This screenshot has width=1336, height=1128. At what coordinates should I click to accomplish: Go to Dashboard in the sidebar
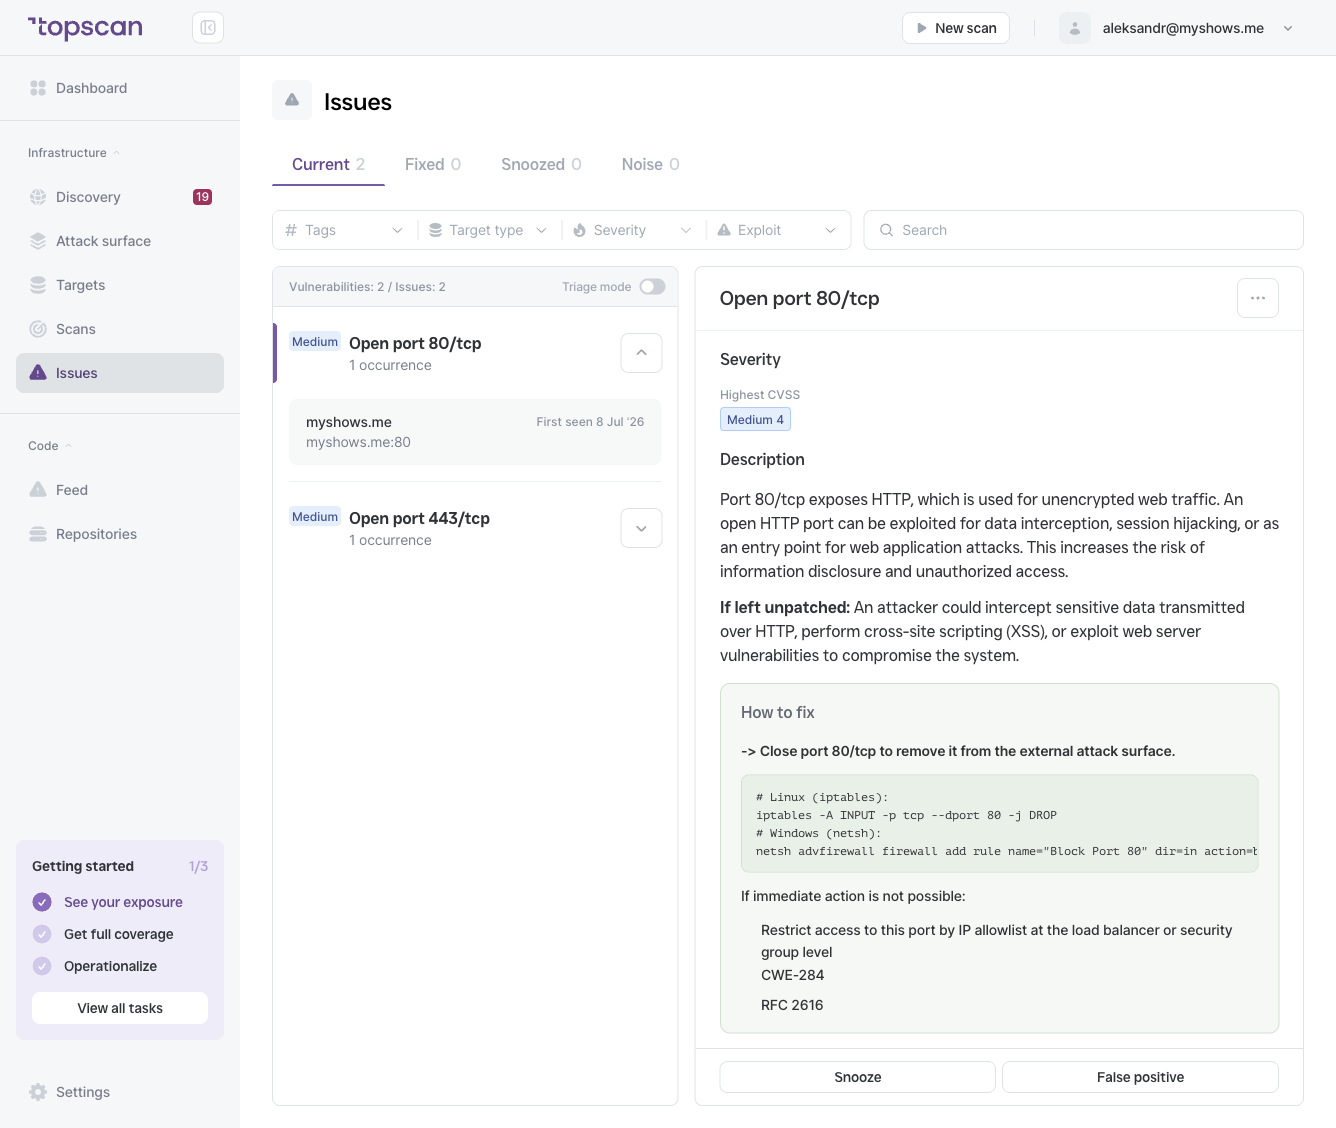(120, 88)
